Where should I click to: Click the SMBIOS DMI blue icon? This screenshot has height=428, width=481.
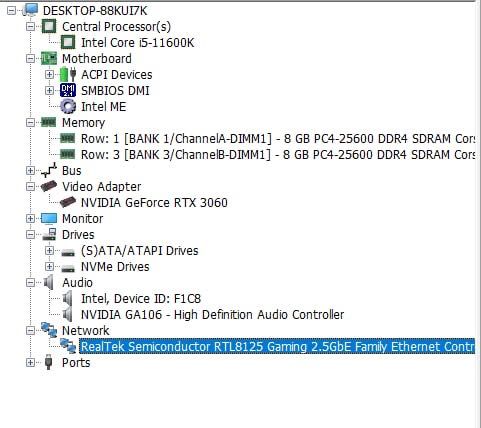68,90
